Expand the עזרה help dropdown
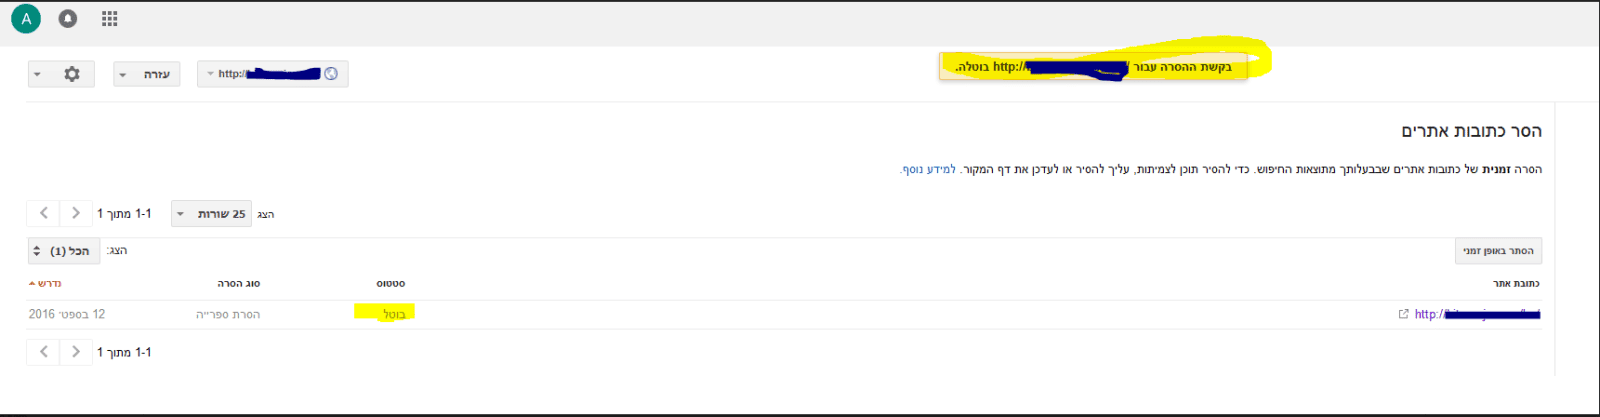The width and height of the screenshot is (1600, 417). coord(147,74)
